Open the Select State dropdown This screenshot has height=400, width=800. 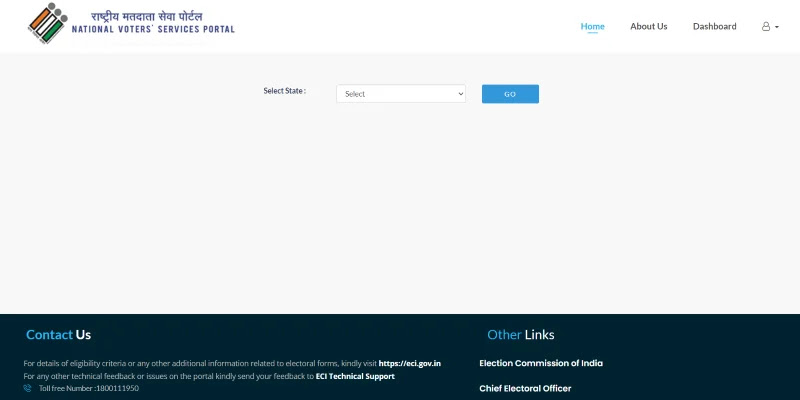pos(401,94)
